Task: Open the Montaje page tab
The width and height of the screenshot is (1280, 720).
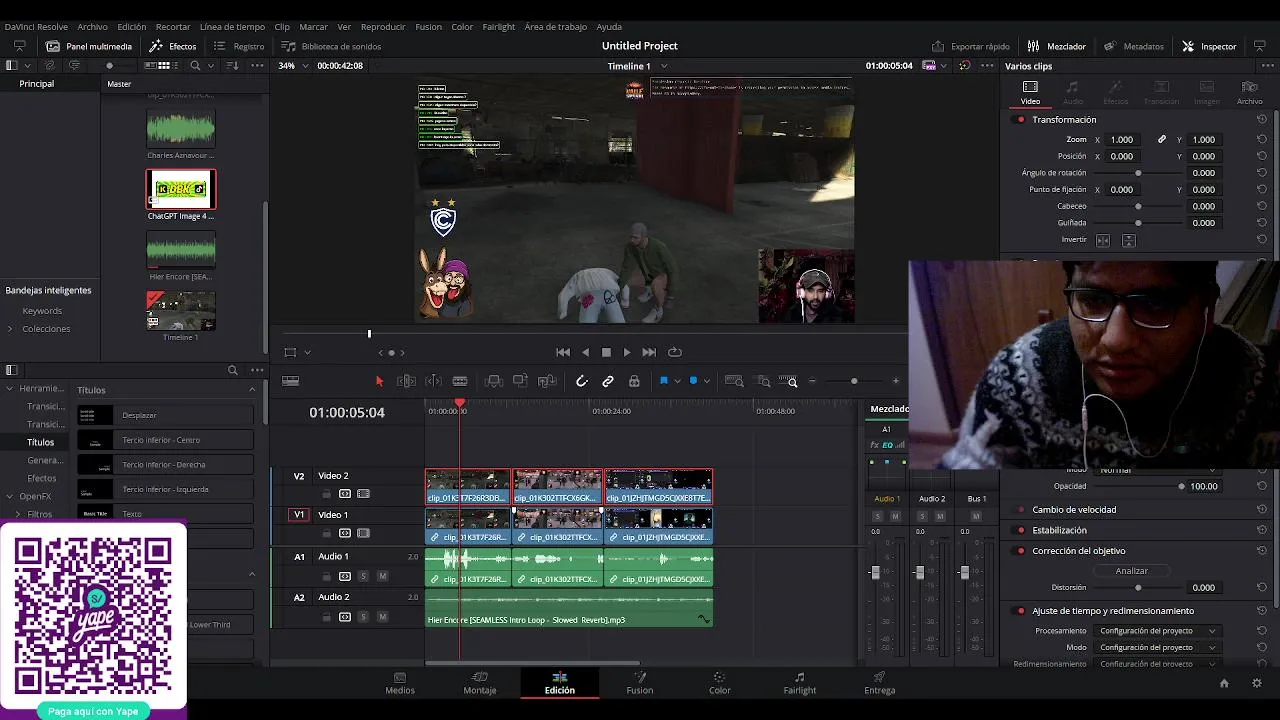Action: click(x=480, y=683)
